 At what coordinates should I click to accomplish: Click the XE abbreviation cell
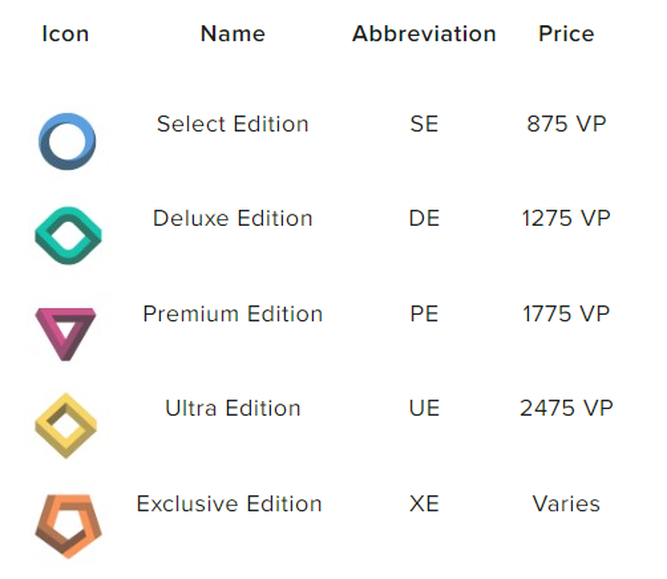(x=424, y=504)
